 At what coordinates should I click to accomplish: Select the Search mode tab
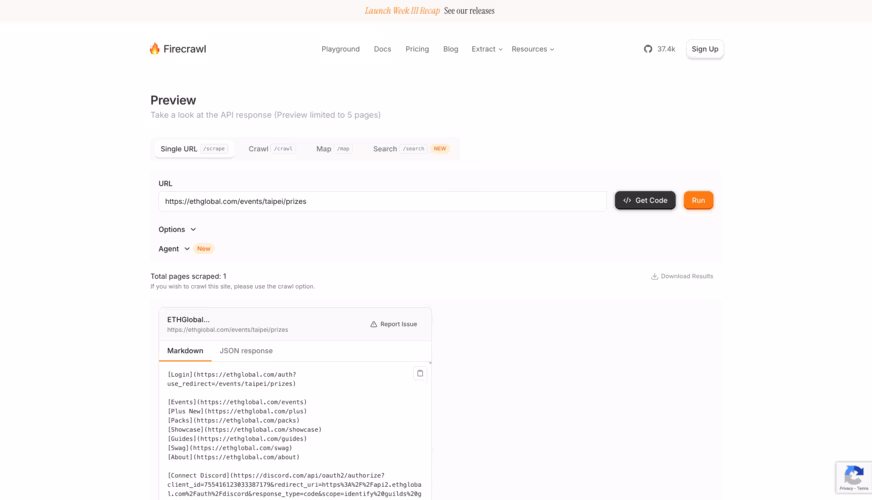click(x=410, y=149)
